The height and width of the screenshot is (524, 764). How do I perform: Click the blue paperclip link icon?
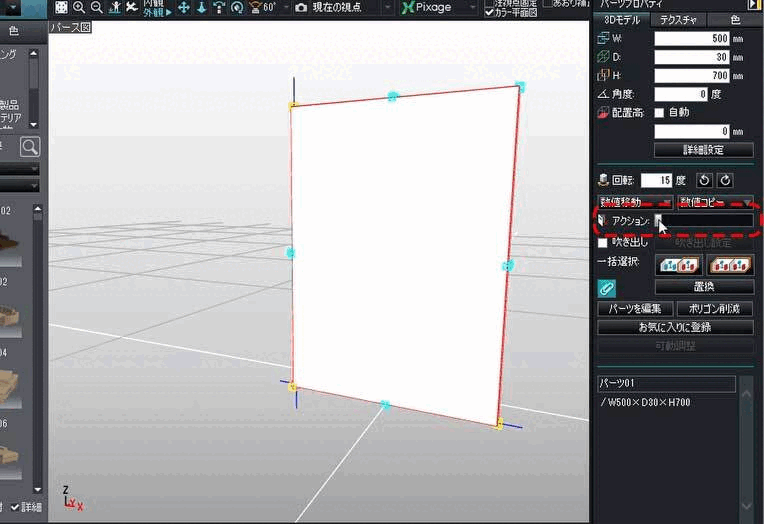(x=606, y=287)
